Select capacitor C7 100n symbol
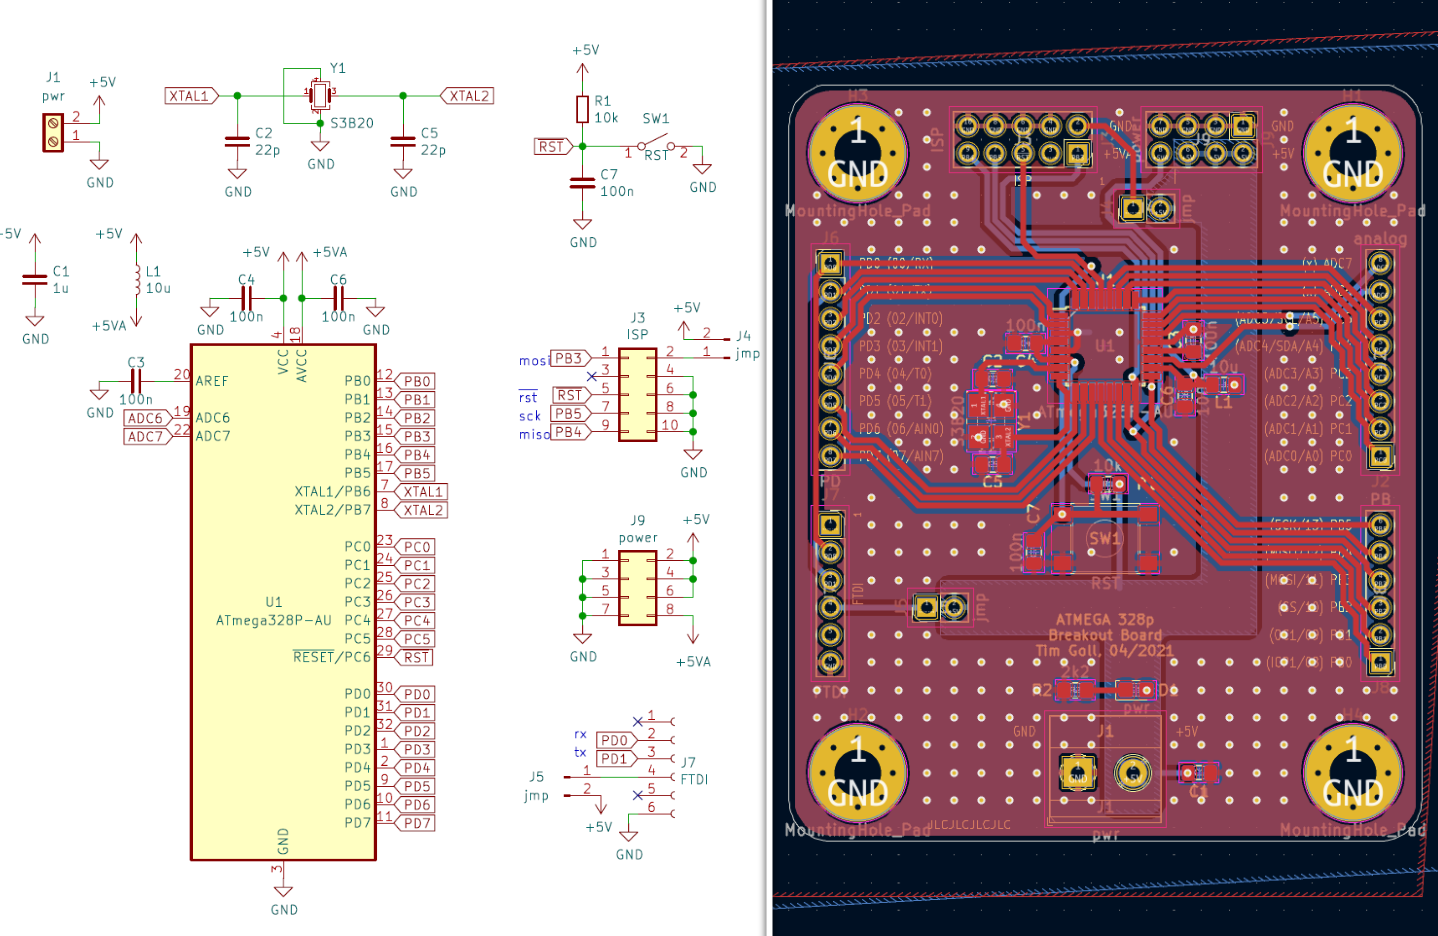The height and width of the screenshot is (936, 1438). [582, 183]
